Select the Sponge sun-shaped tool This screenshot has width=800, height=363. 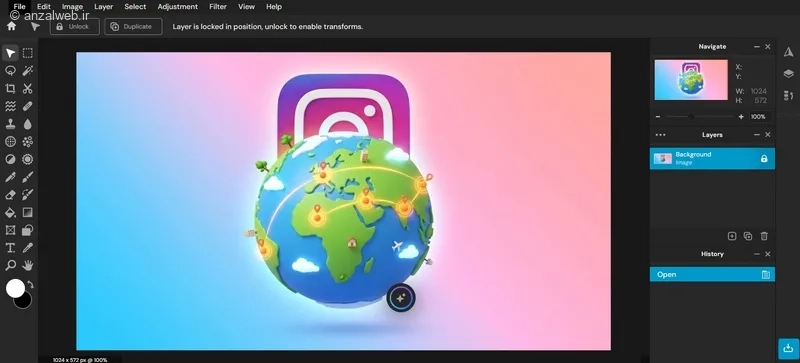[x=28, y=159]
